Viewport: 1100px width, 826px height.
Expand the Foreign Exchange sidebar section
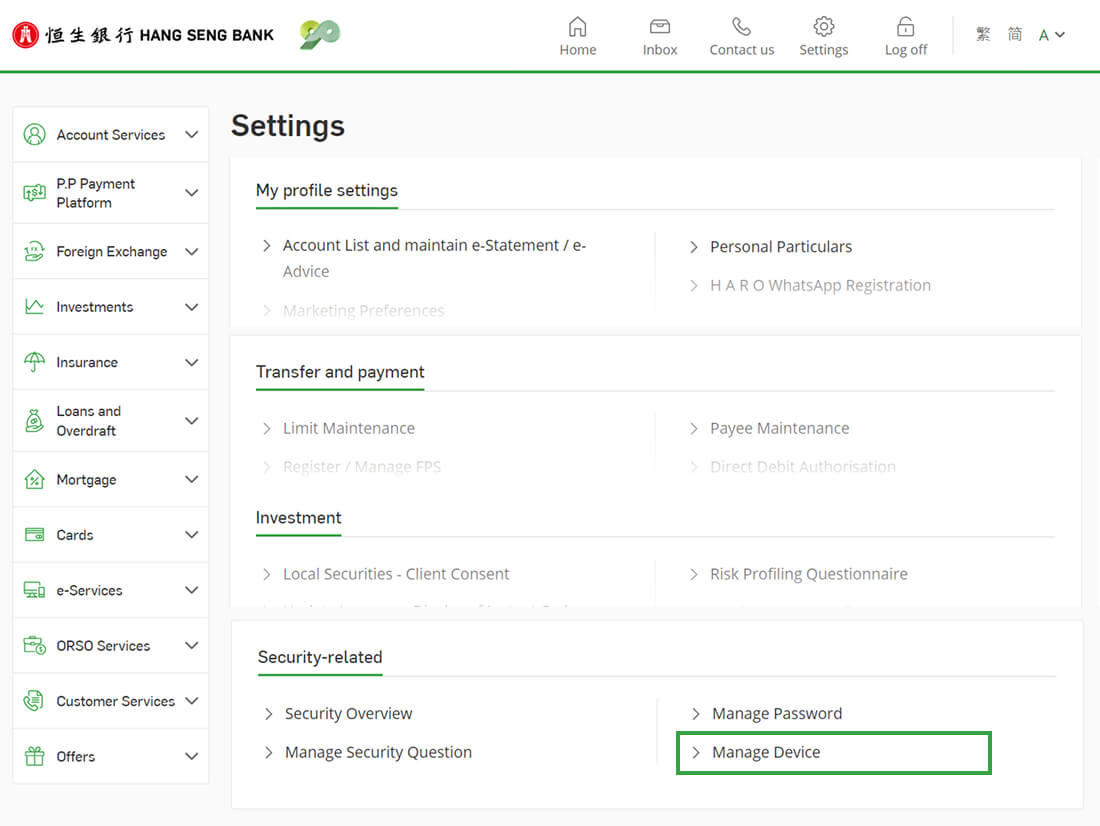191,252
